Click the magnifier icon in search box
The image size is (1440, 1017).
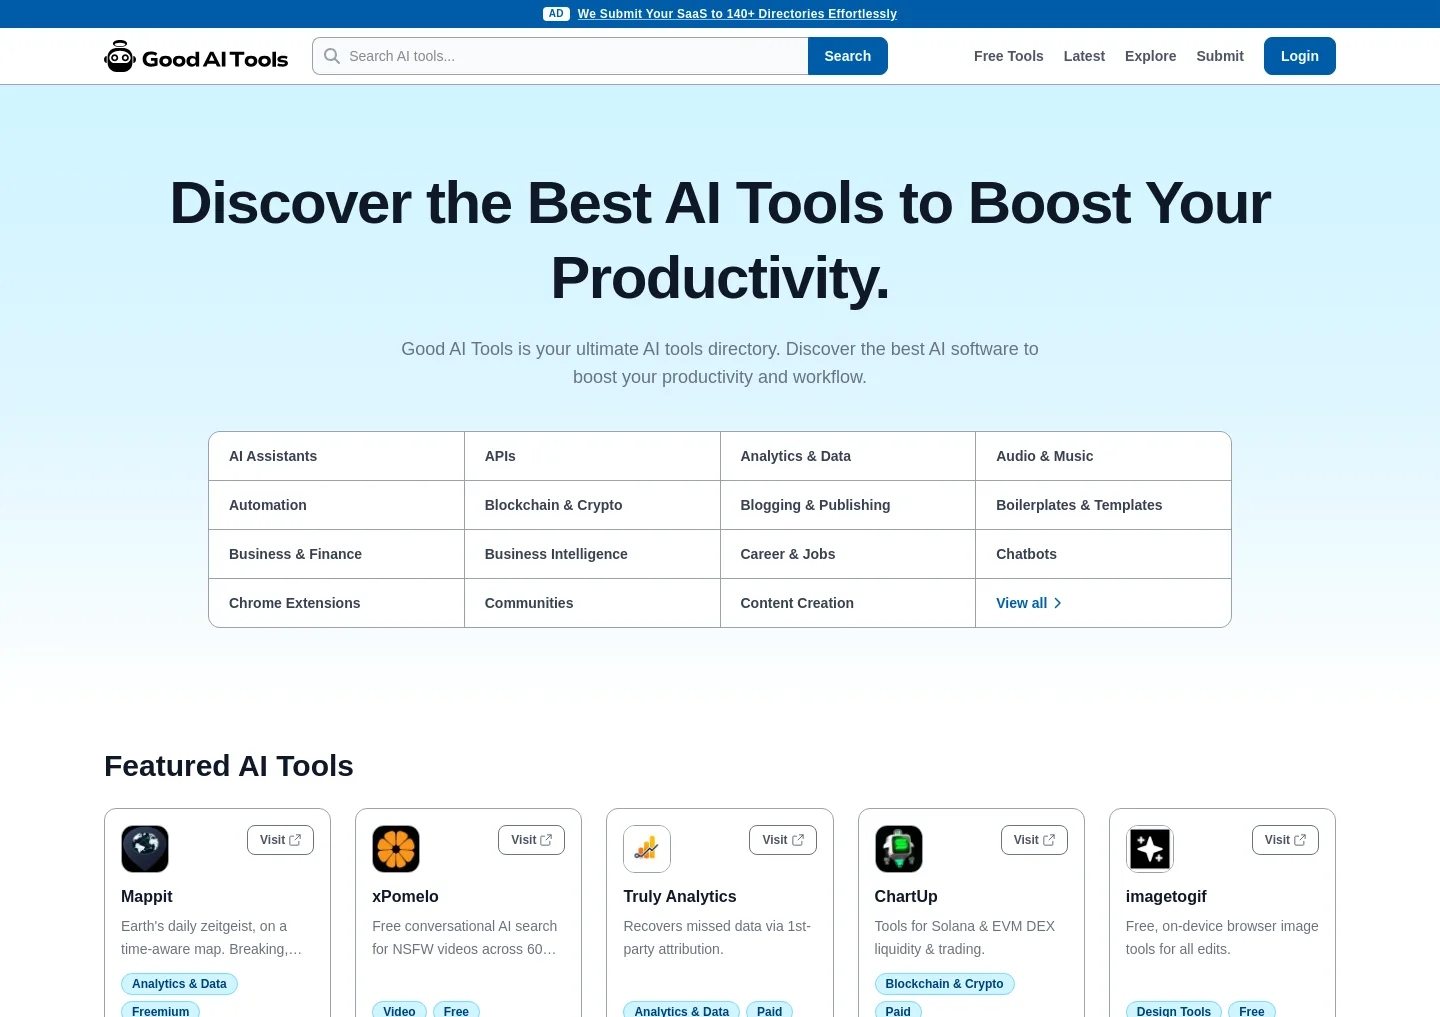tap(332, 56)
